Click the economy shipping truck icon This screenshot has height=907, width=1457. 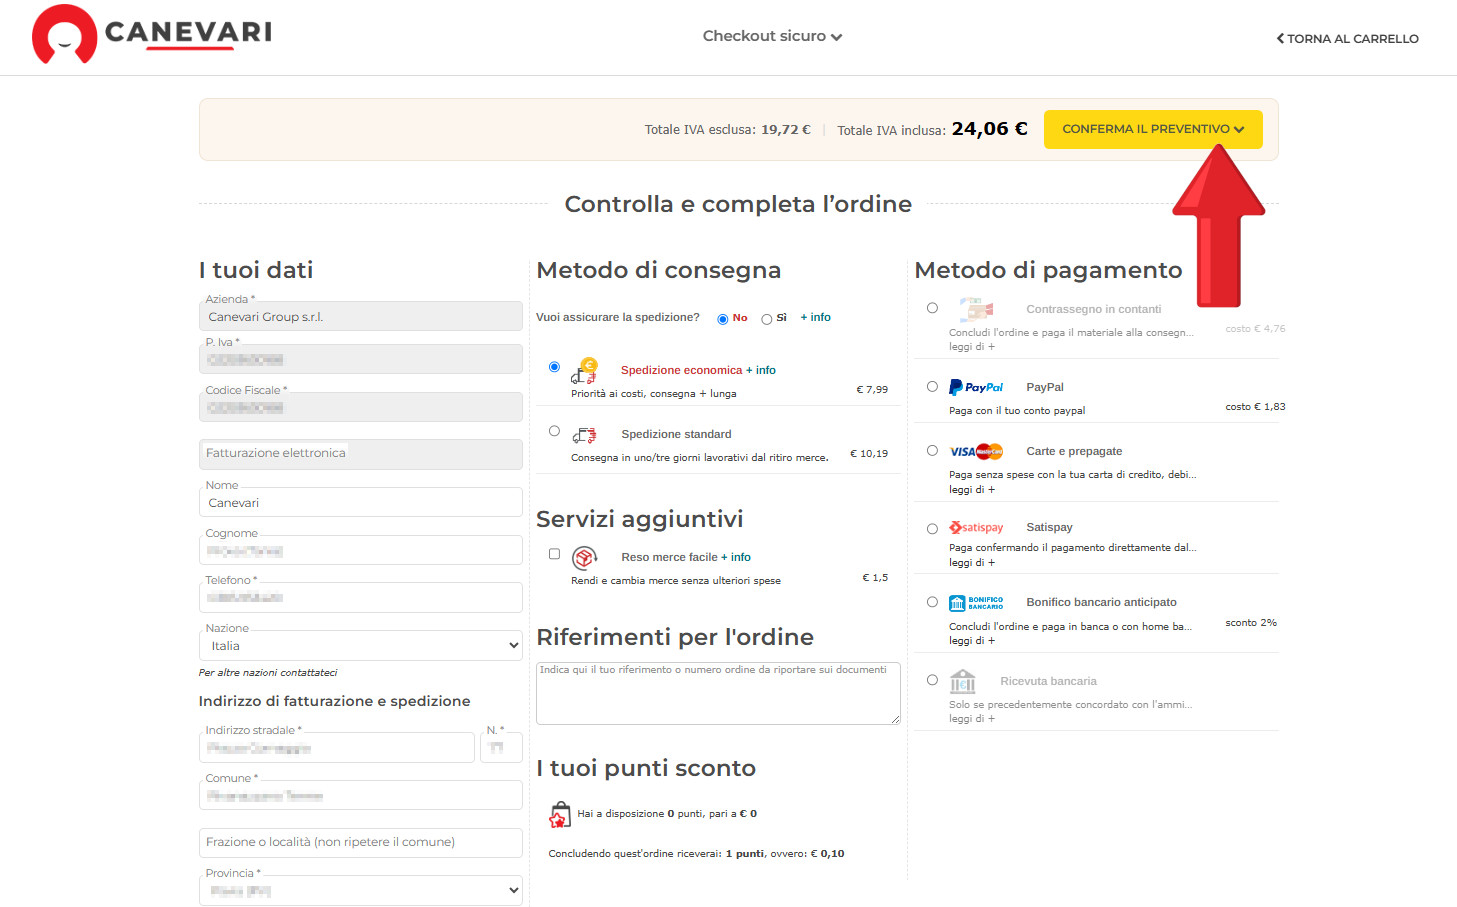(x=584, y=371)
